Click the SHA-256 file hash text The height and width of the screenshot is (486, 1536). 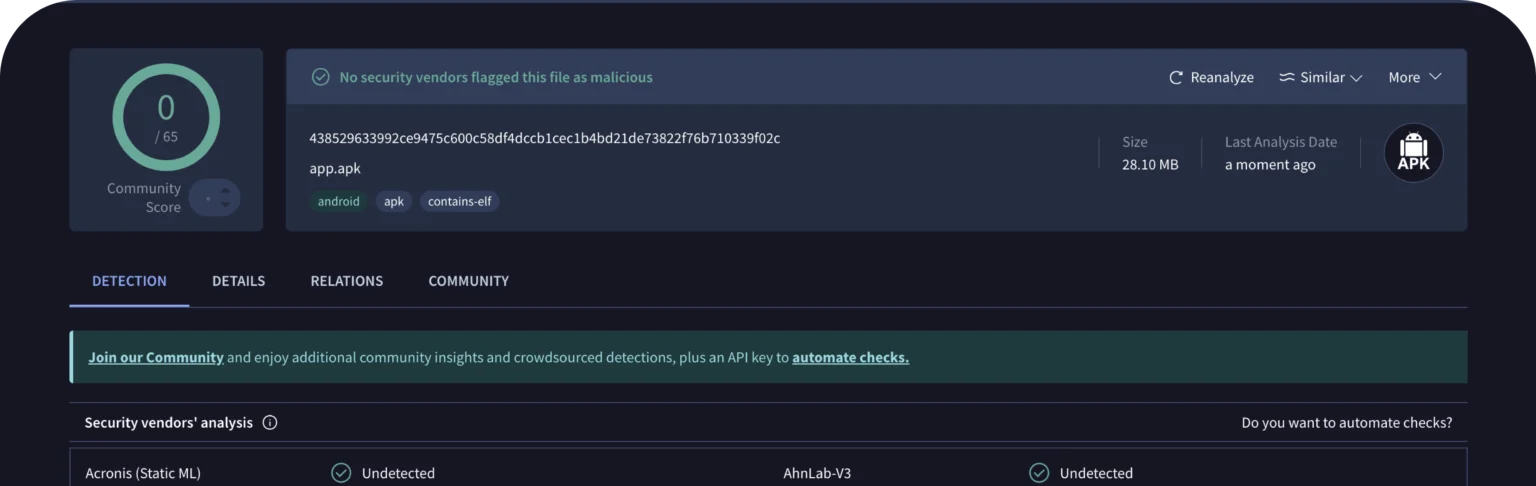click(545, 138)
